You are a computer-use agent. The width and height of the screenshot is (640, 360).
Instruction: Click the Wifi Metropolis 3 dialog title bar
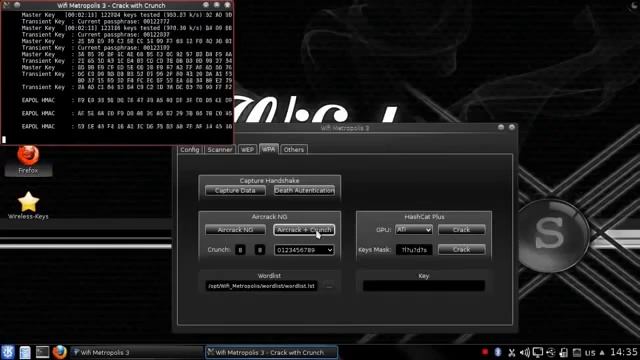345,128
